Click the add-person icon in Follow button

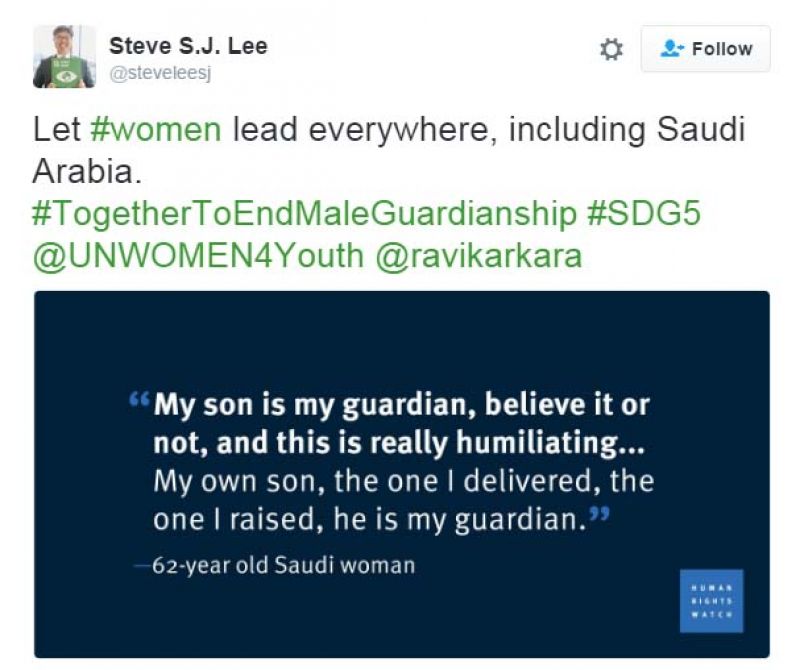(x=672, y=49)
